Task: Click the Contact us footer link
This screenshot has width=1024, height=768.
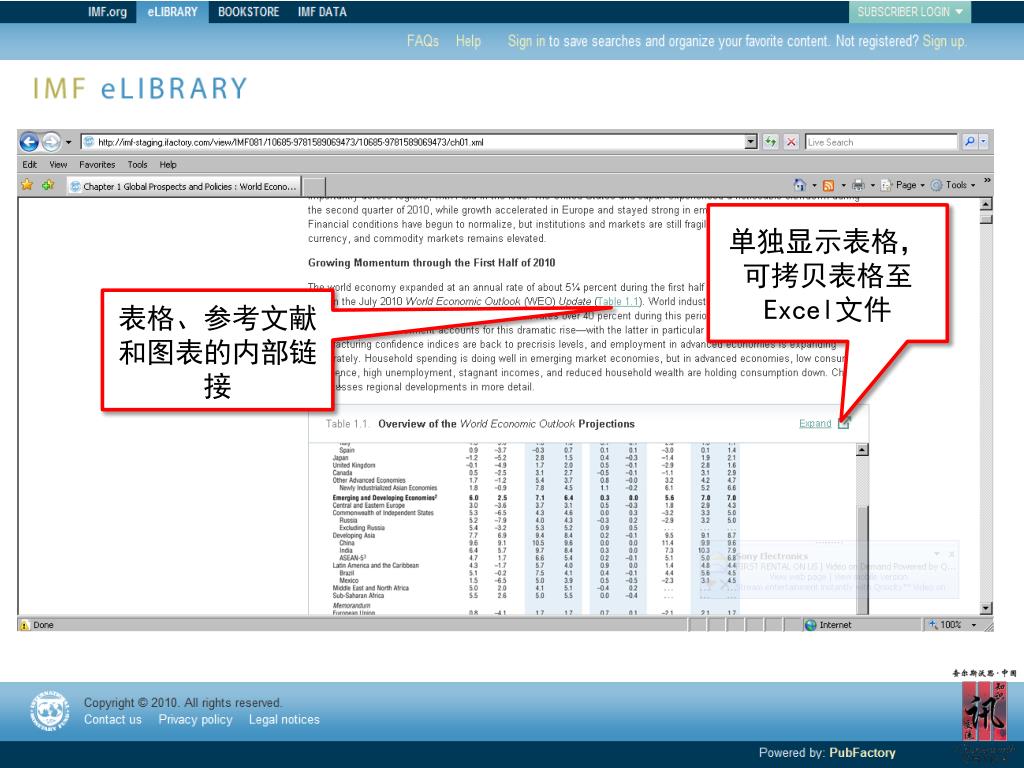Action: click(112, 720)
